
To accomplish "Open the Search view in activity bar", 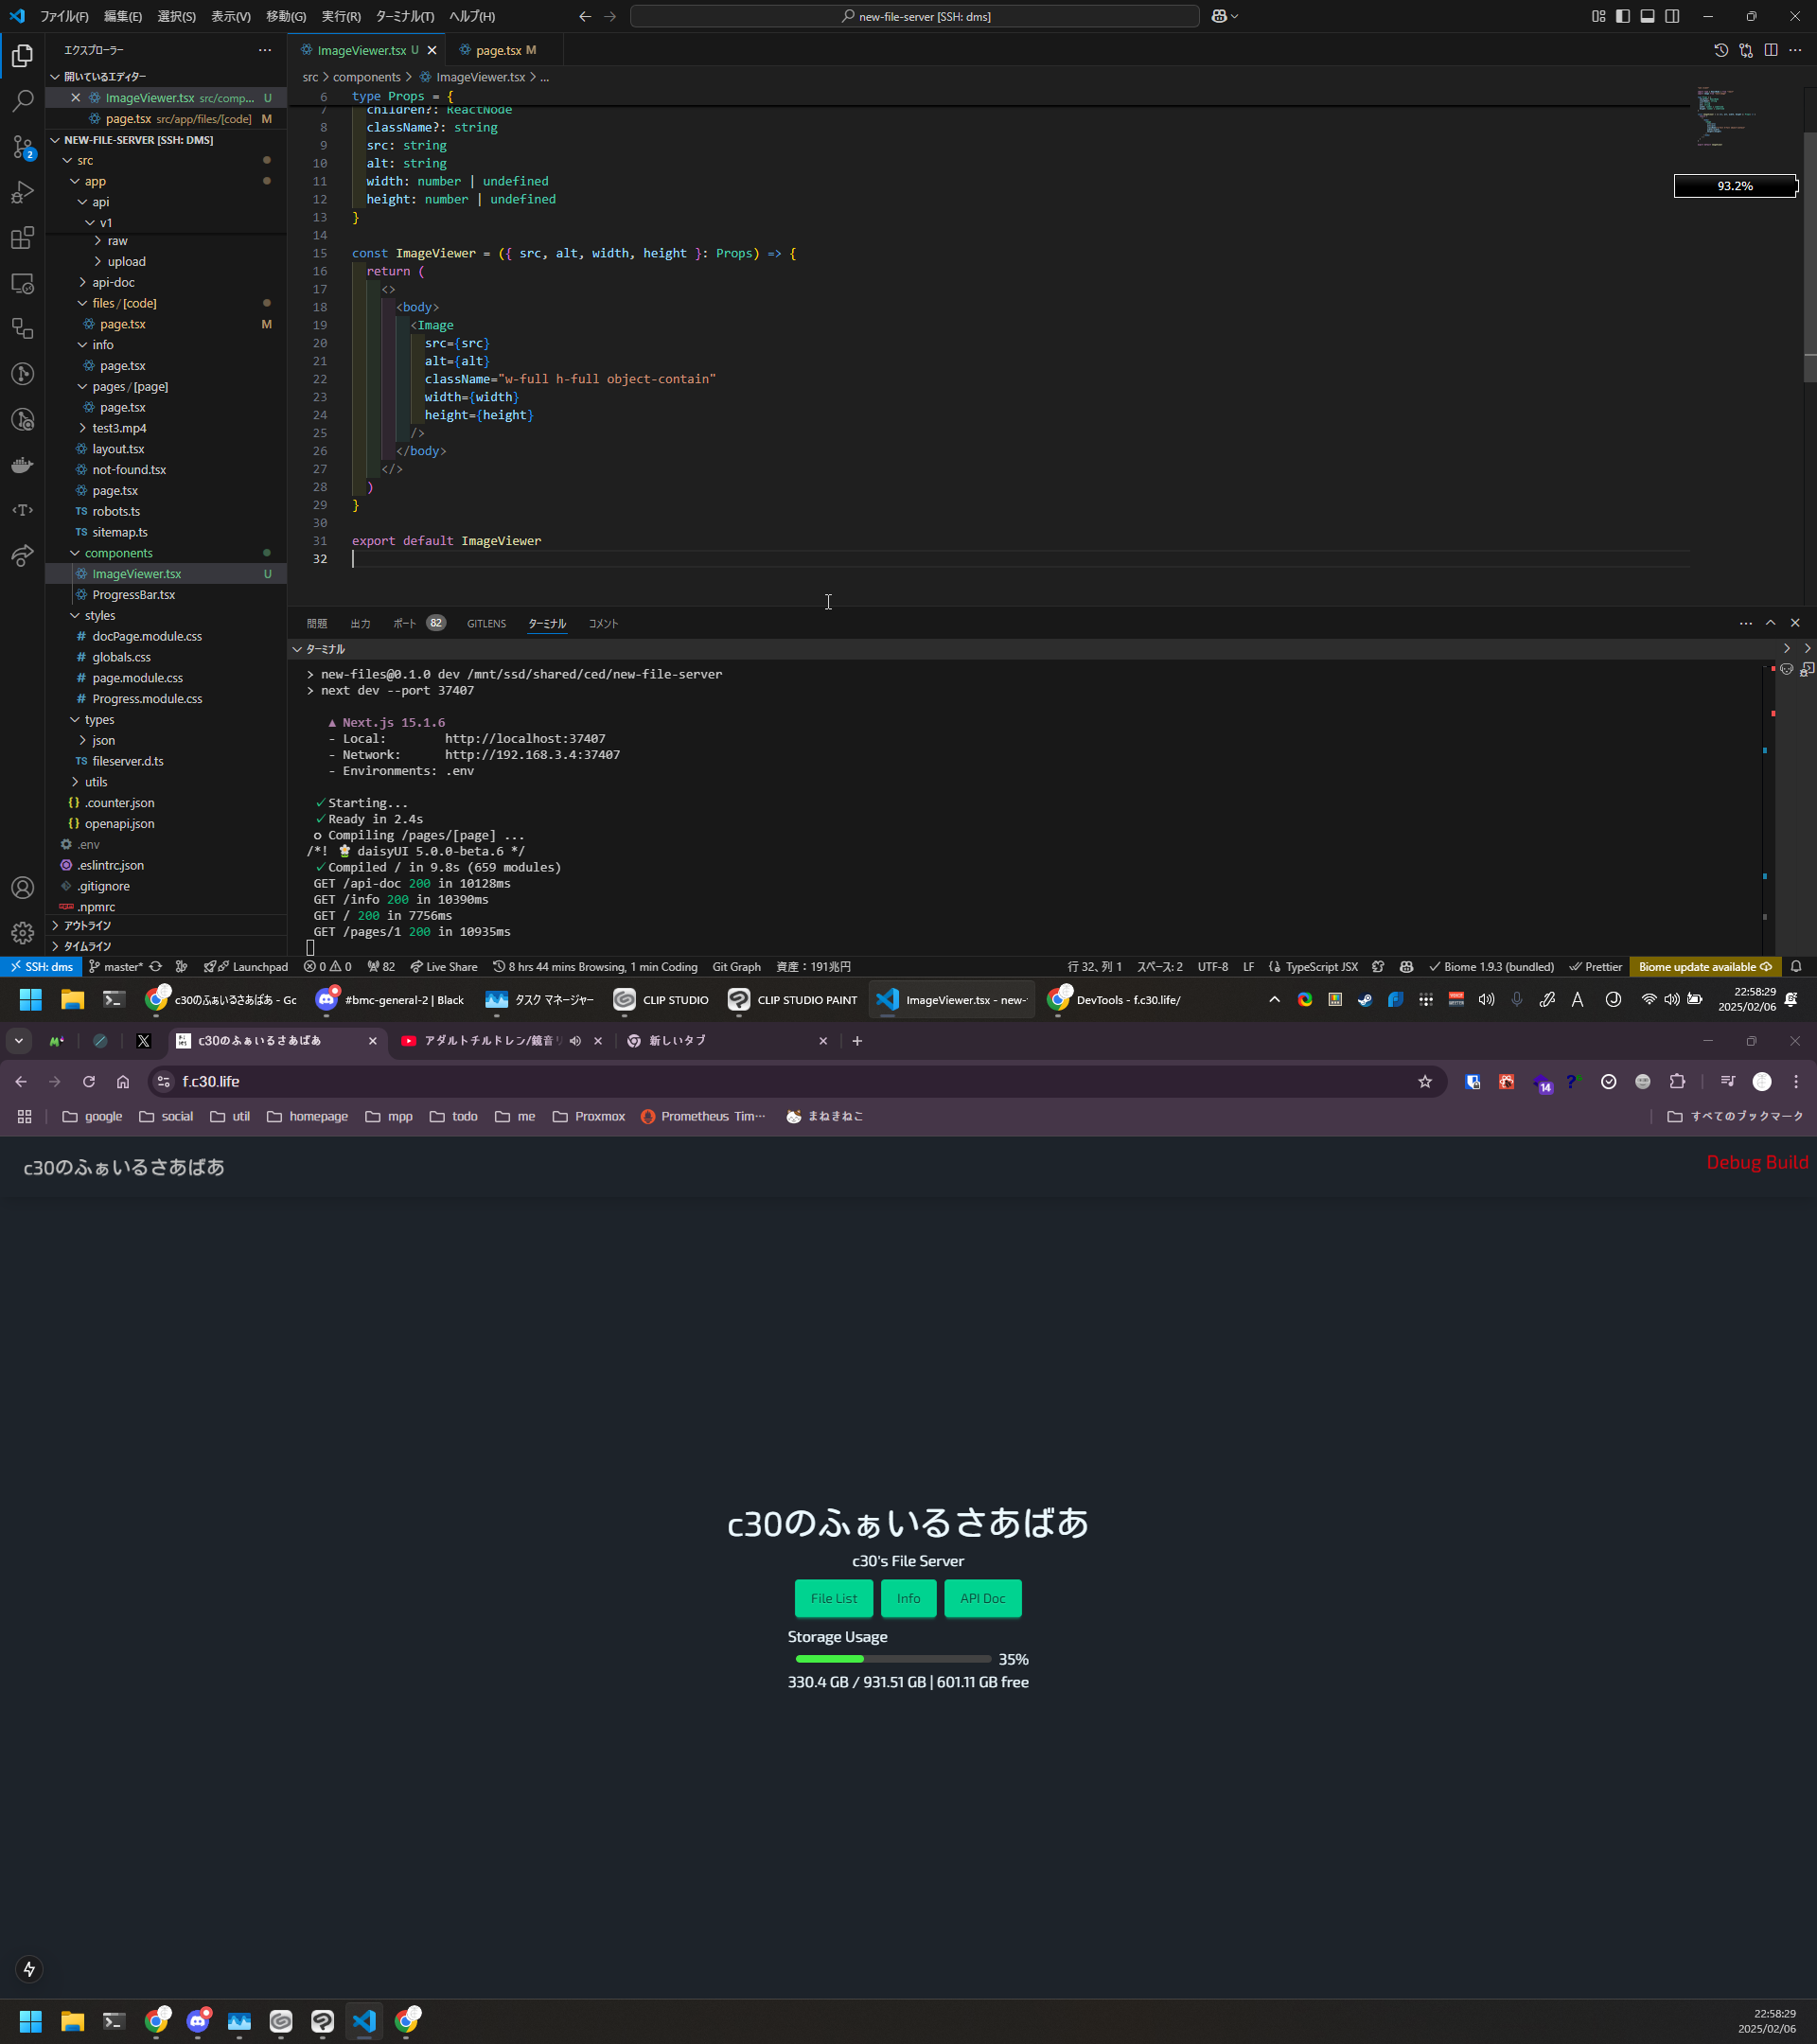I will (x=22, y=101).
